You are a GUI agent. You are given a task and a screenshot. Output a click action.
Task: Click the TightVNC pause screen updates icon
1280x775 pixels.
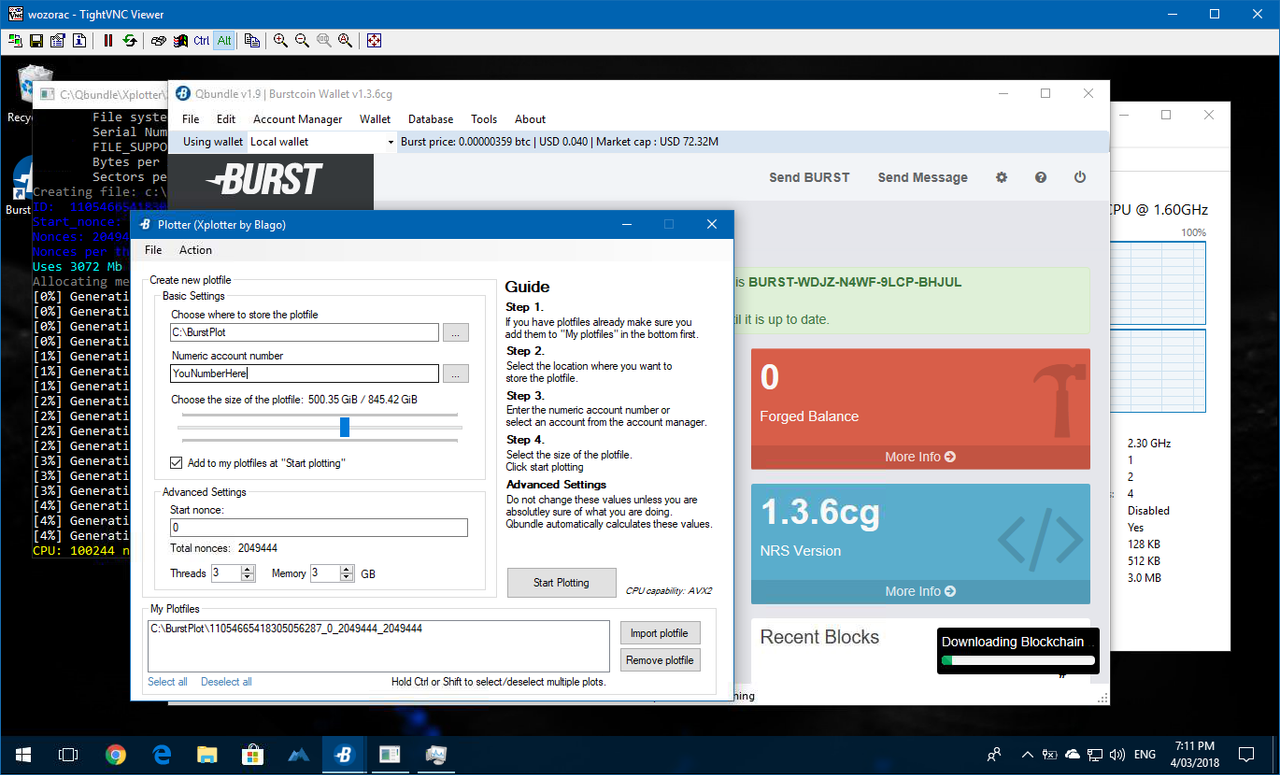point(108,41)
